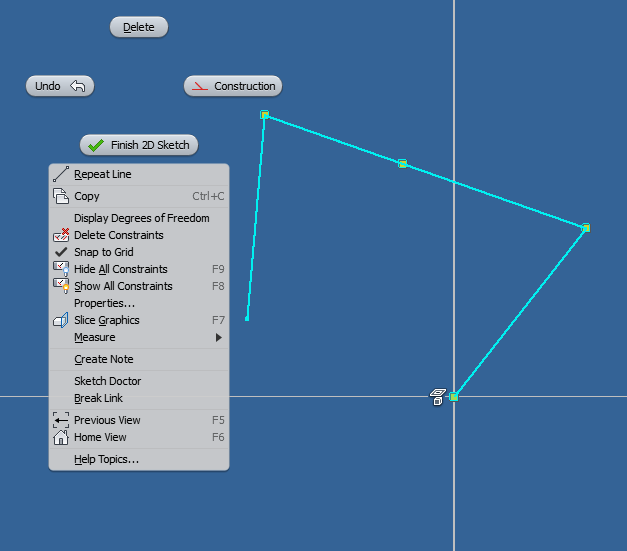The image size is (627, 551).
Task: Choose Create Note
Action: tap(139, 359)
